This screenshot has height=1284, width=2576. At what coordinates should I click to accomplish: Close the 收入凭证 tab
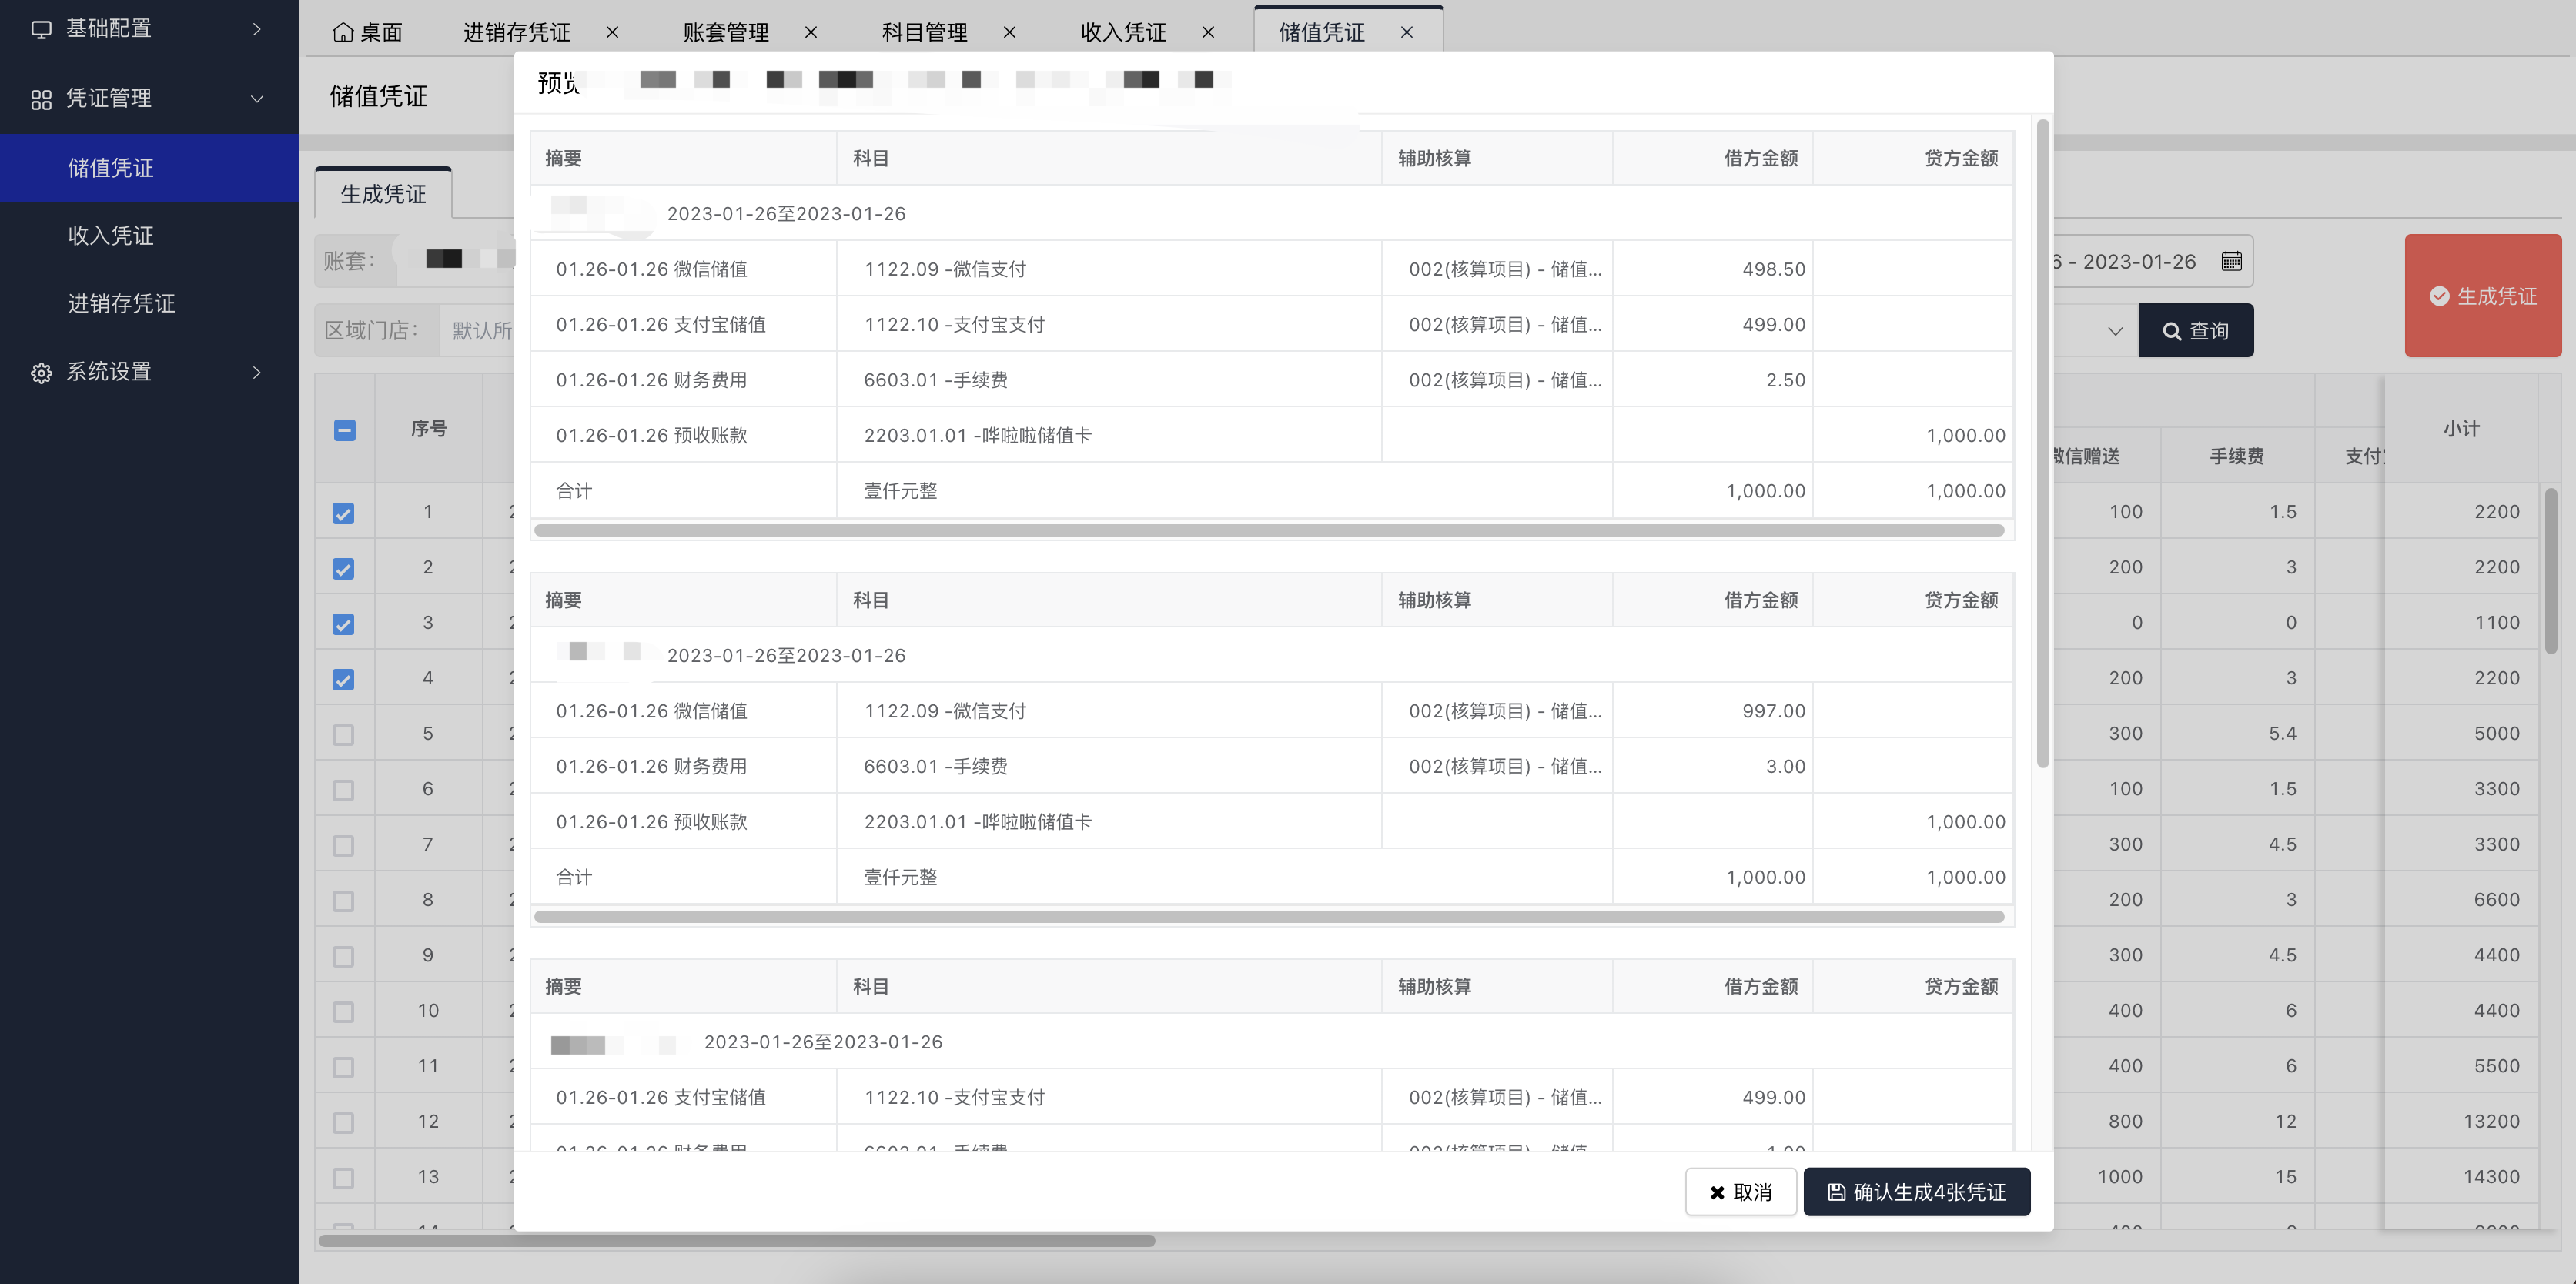[1208, 32]
